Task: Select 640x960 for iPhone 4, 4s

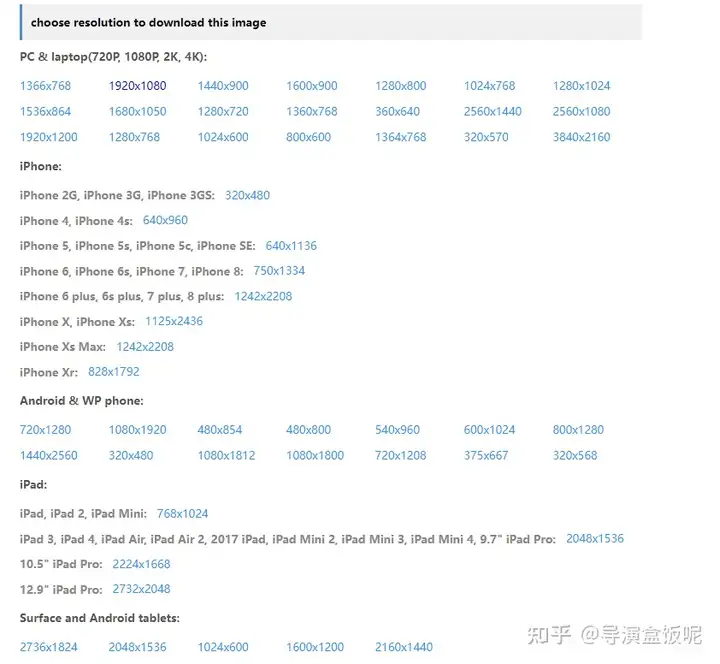Action: point(165,220)
